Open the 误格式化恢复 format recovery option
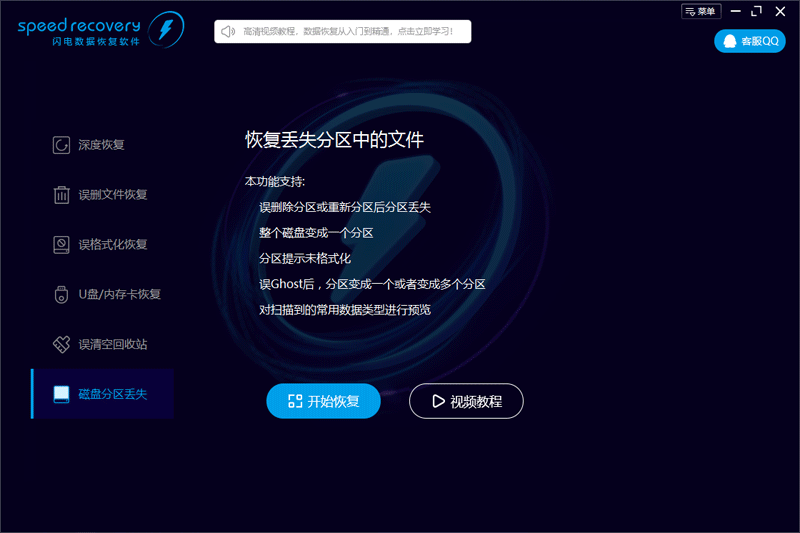The height and width of the screenshot is (533, 800). tap(112, 244)
